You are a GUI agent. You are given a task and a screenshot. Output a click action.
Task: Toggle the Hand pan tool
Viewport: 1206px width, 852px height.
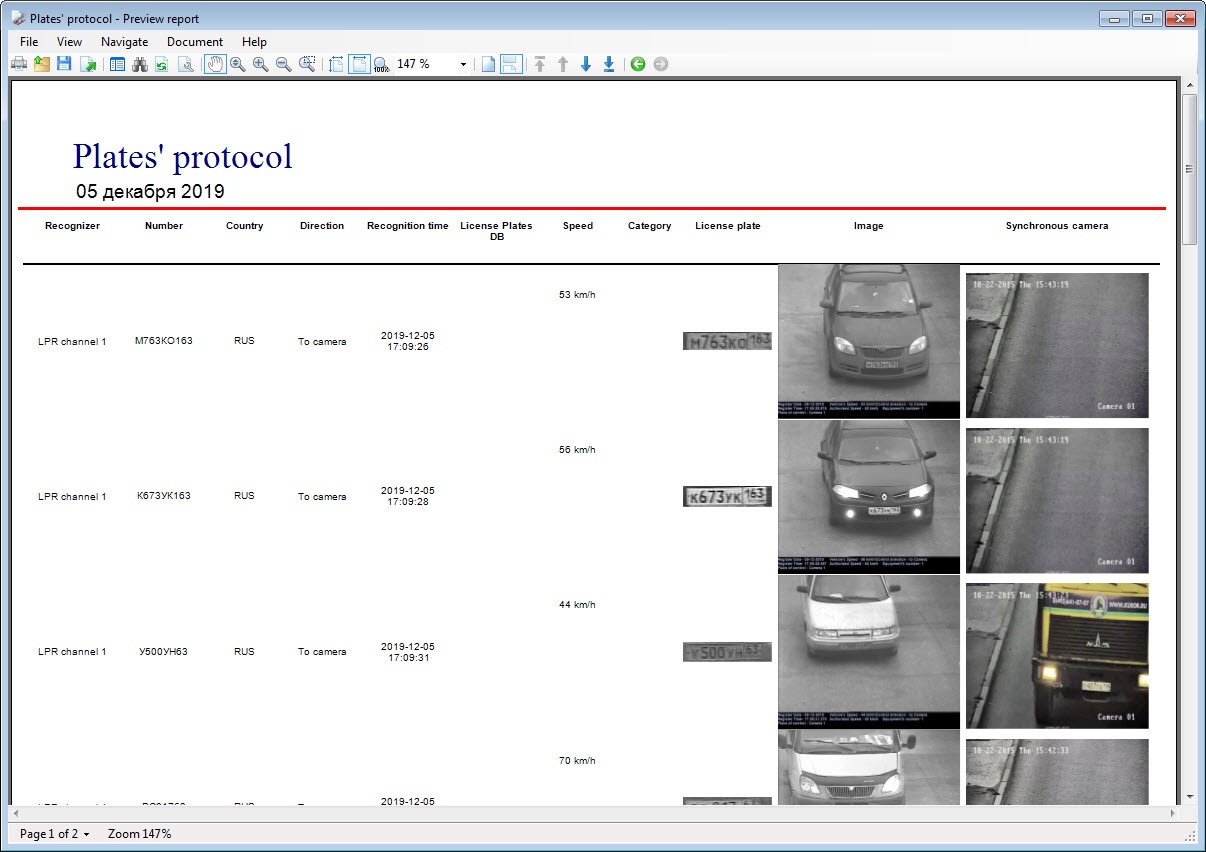tap(215, 64)
